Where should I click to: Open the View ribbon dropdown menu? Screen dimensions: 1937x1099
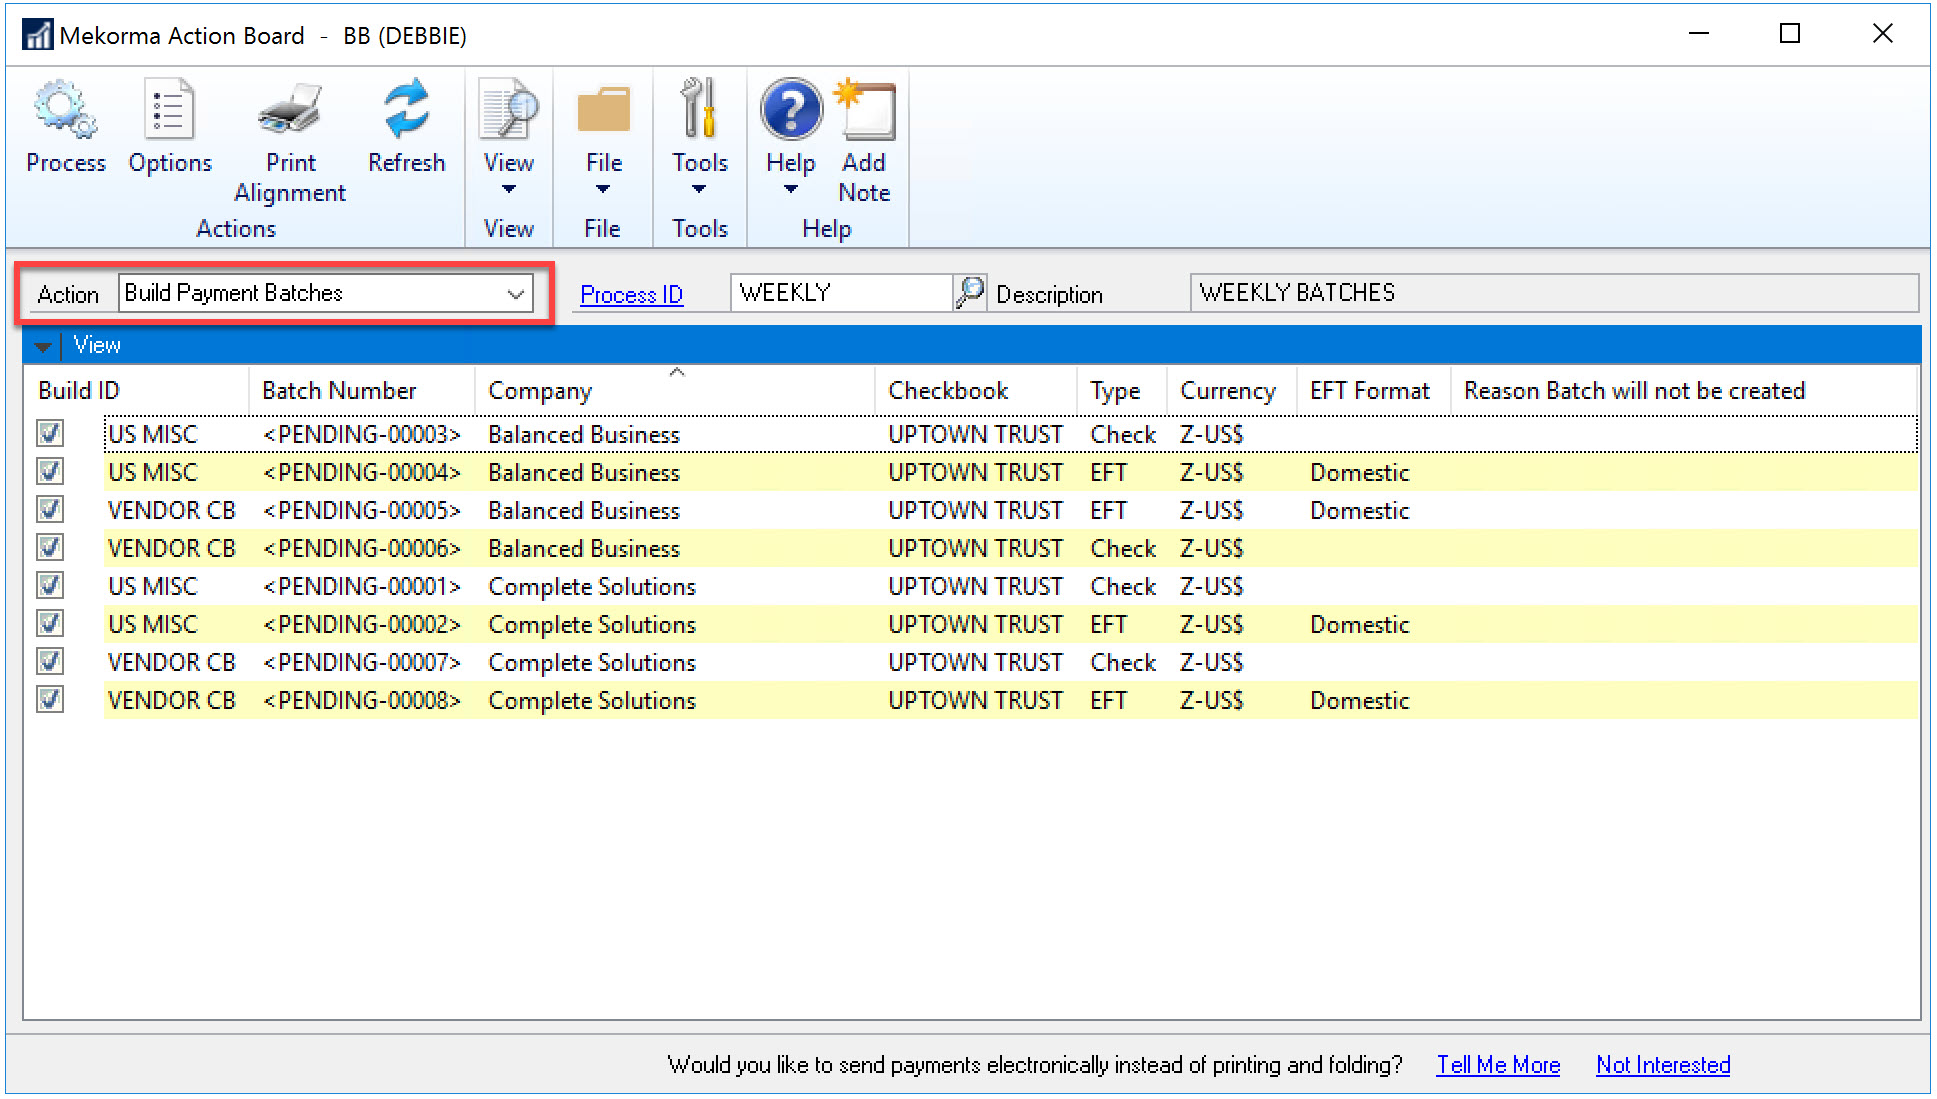tap(508, 110)
